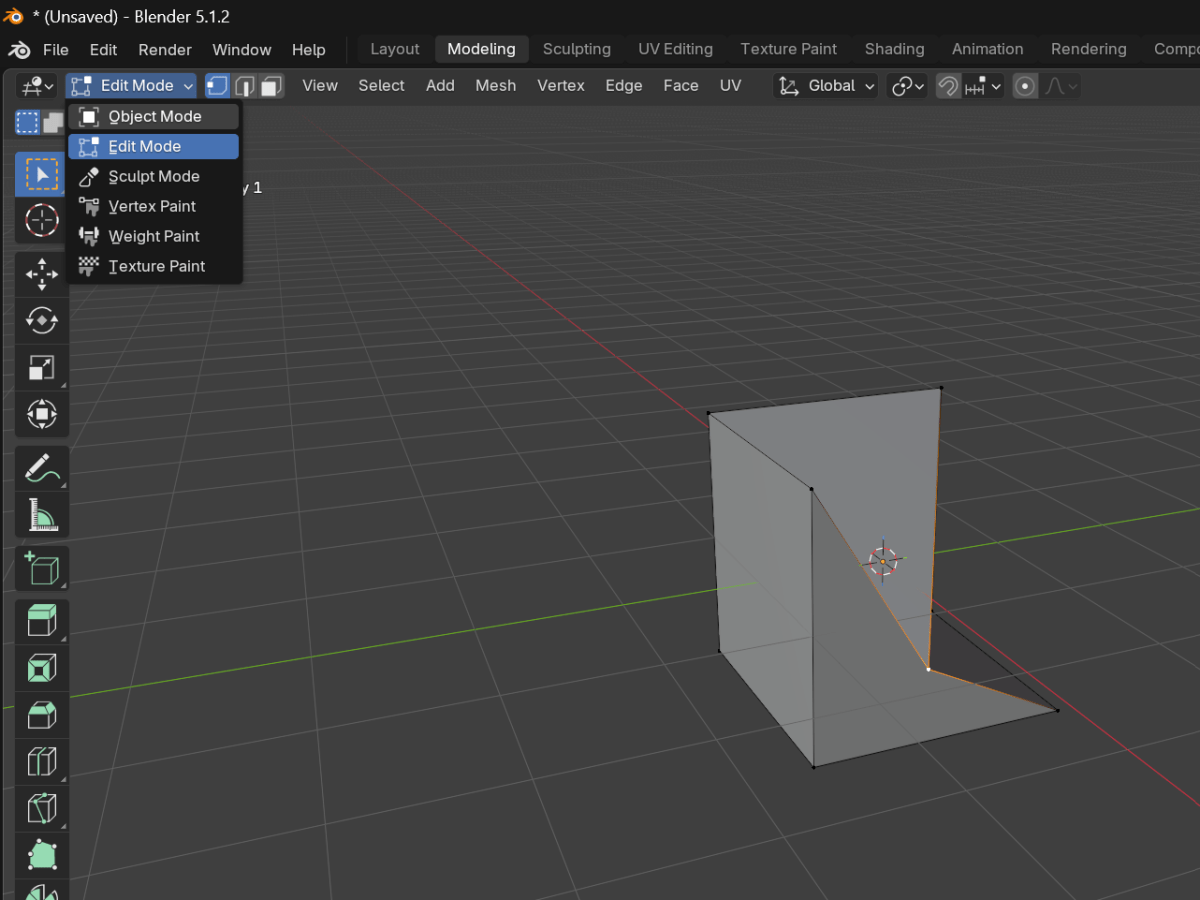Image resolution: width=1200 pixels, height=900 pixels.
Task: Open Global transform orientation dropdown
Action: pos(826,86)
